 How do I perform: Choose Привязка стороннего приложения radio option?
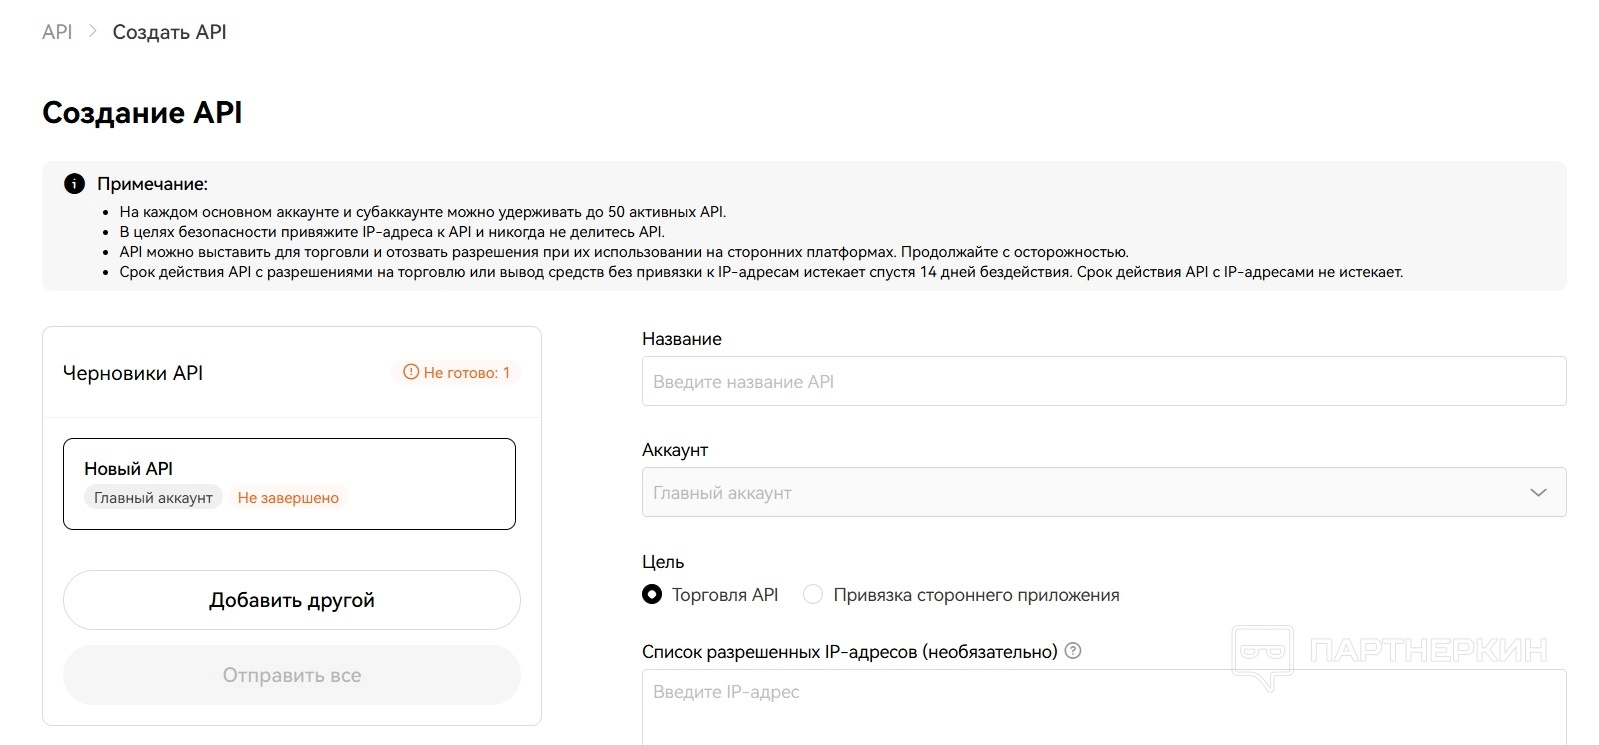click(814, 595)
